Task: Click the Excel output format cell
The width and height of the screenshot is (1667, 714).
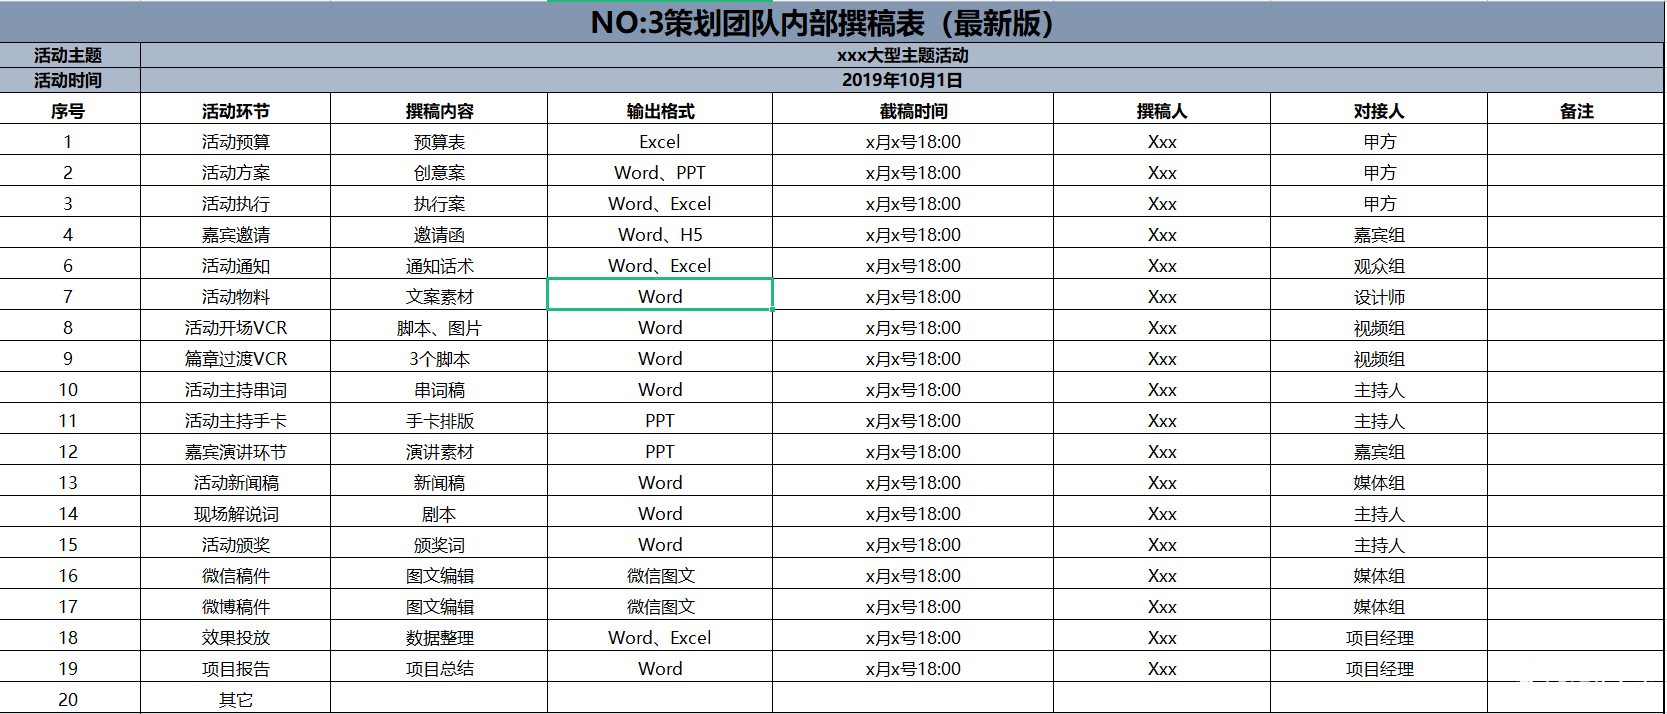Action: click(x=660, y=142)
